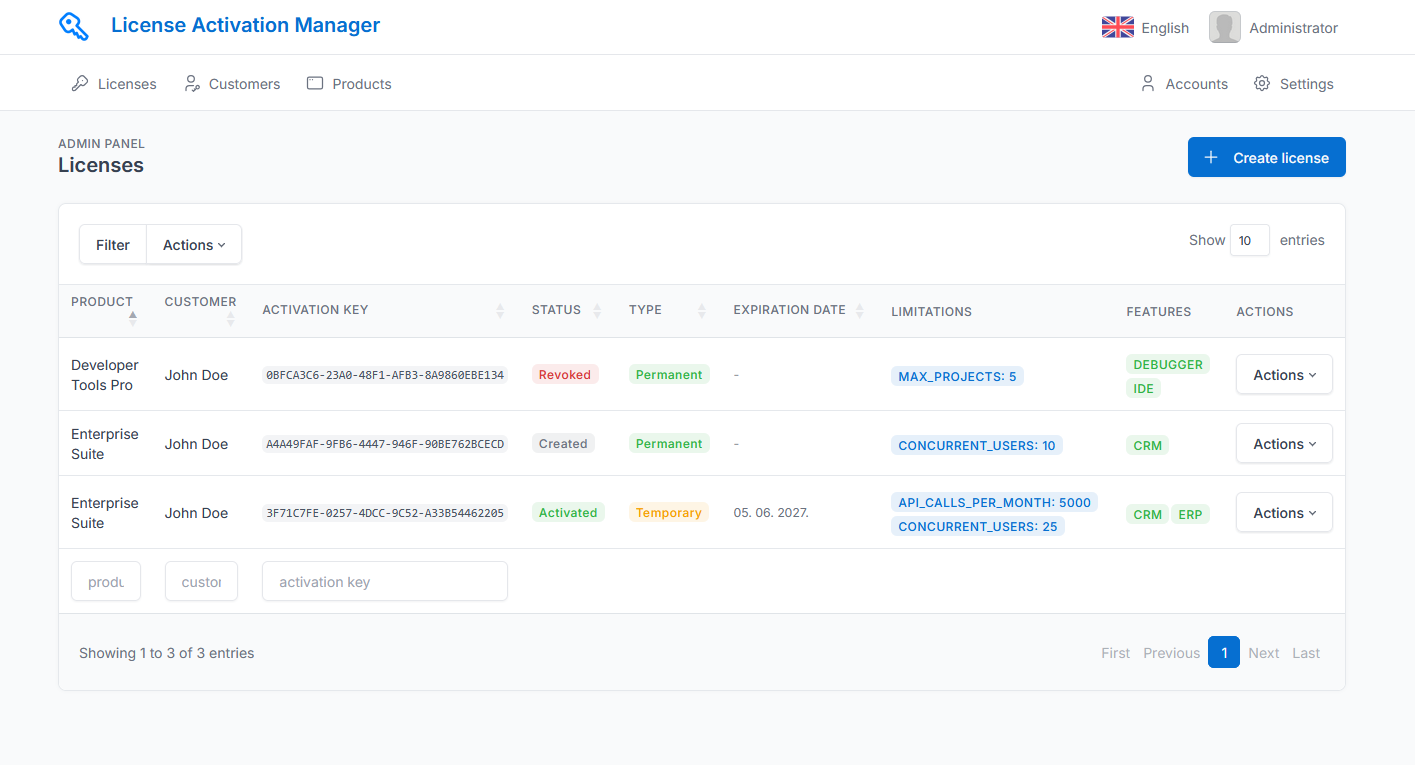Sort by Status column arrows
Viewport: 1415px width, 765px height.
click(597, 311)
